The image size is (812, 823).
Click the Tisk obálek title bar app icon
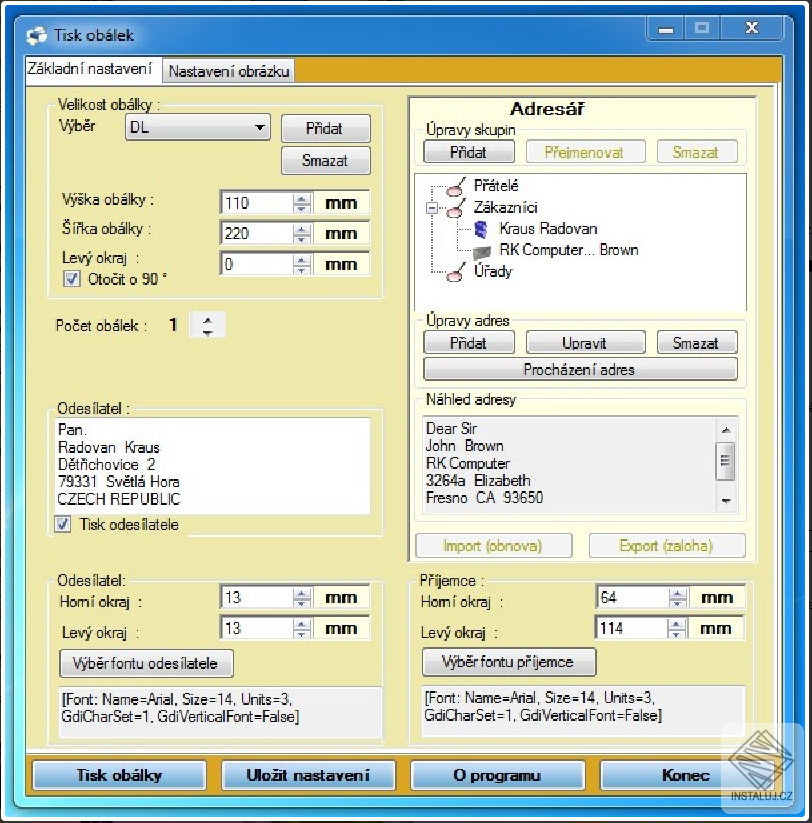[x=37, y=36]
